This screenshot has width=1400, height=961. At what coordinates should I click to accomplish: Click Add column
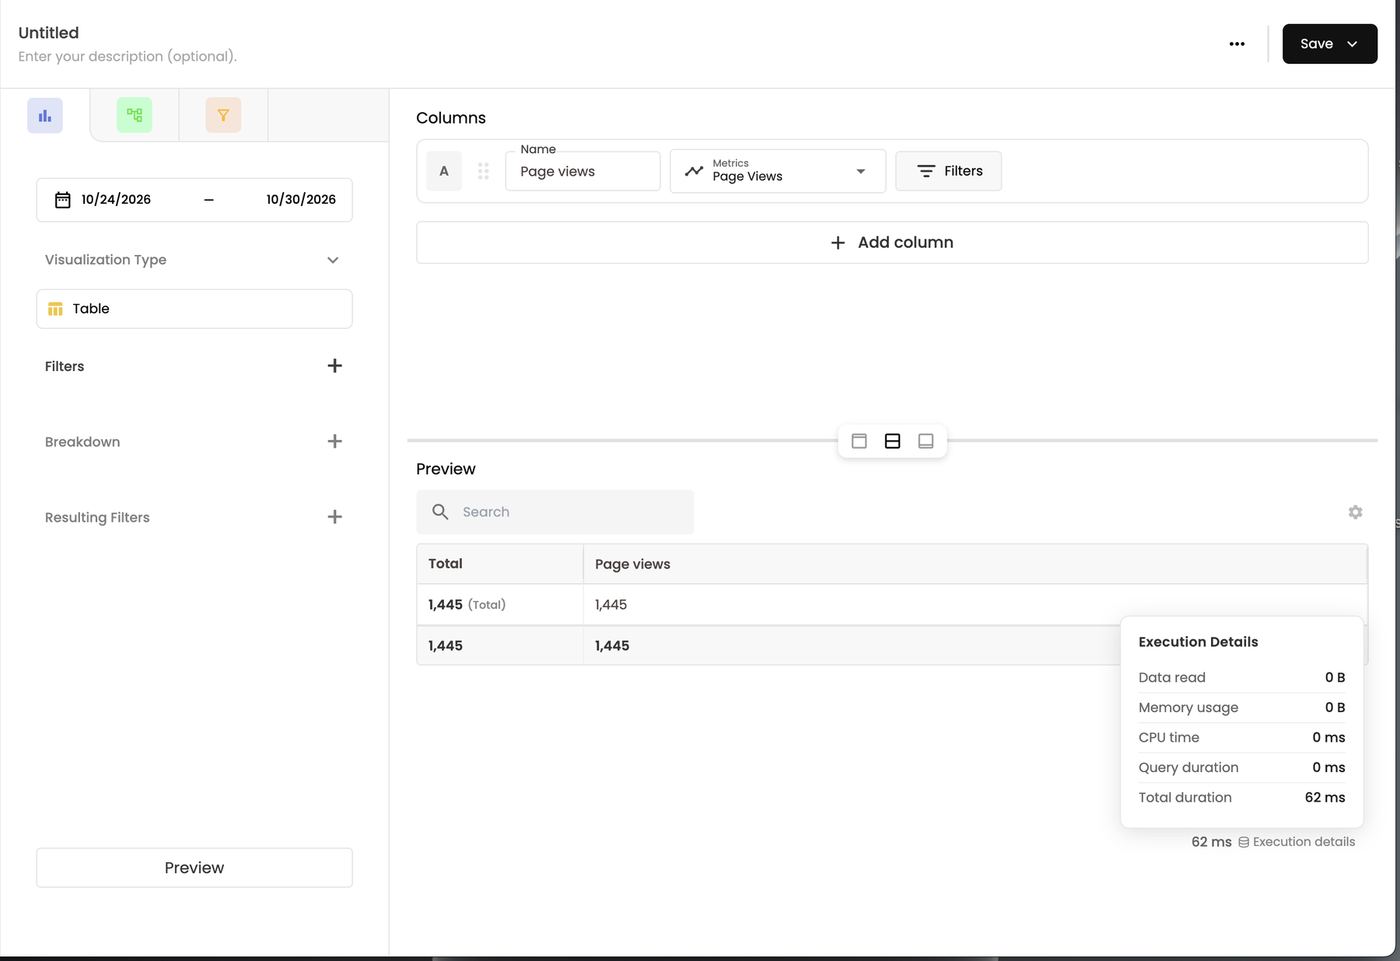(892, 243)
